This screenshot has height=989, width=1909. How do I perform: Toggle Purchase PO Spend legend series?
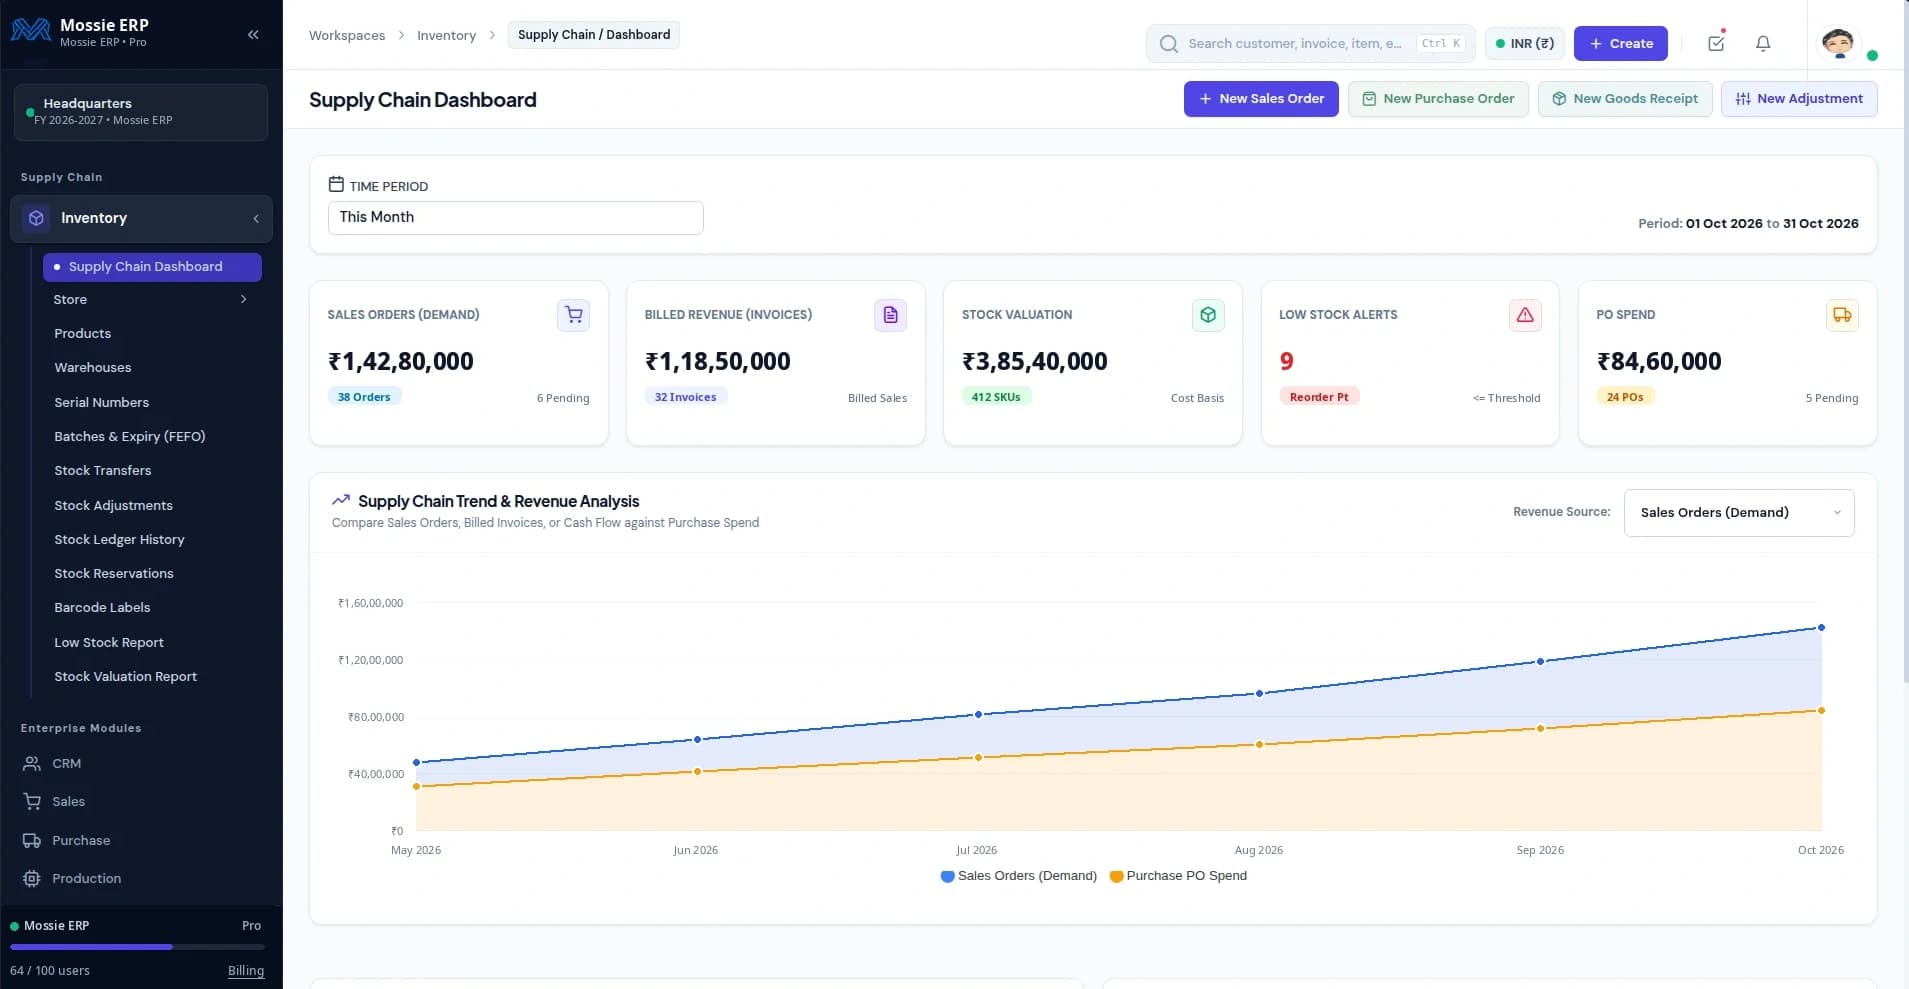click(1178, 876)
